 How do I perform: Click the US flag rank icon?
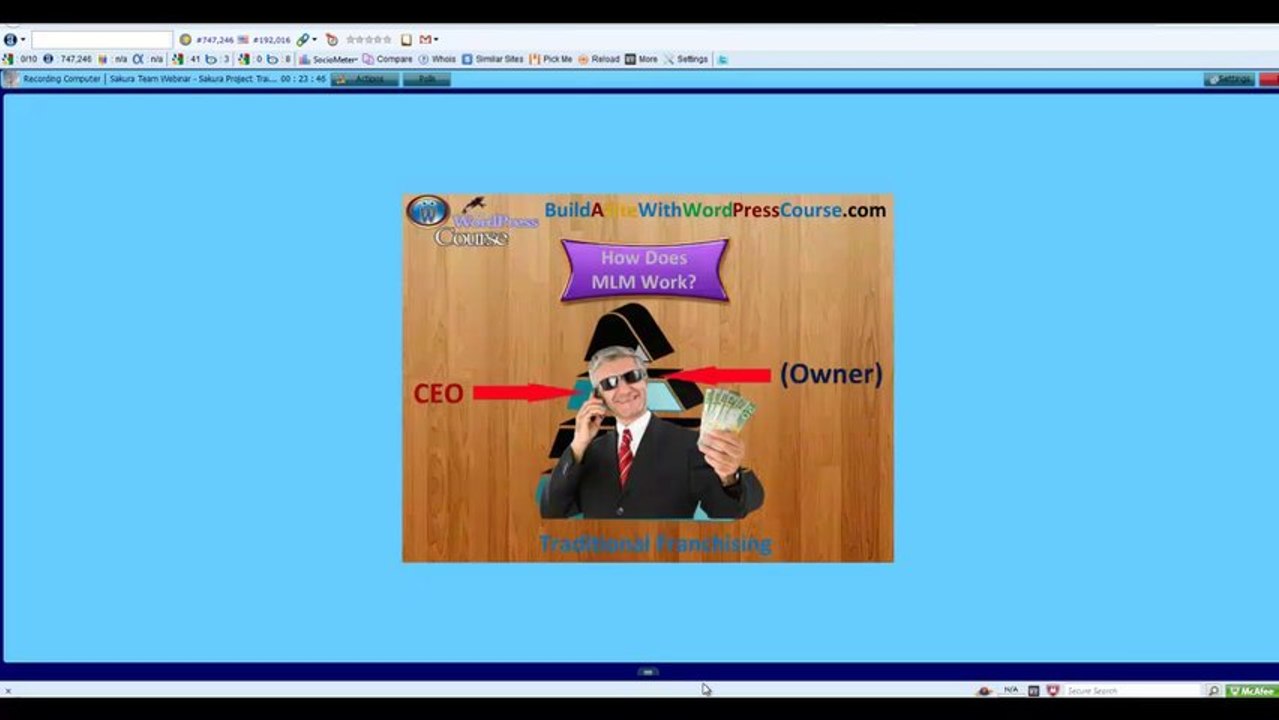[243, 40]
